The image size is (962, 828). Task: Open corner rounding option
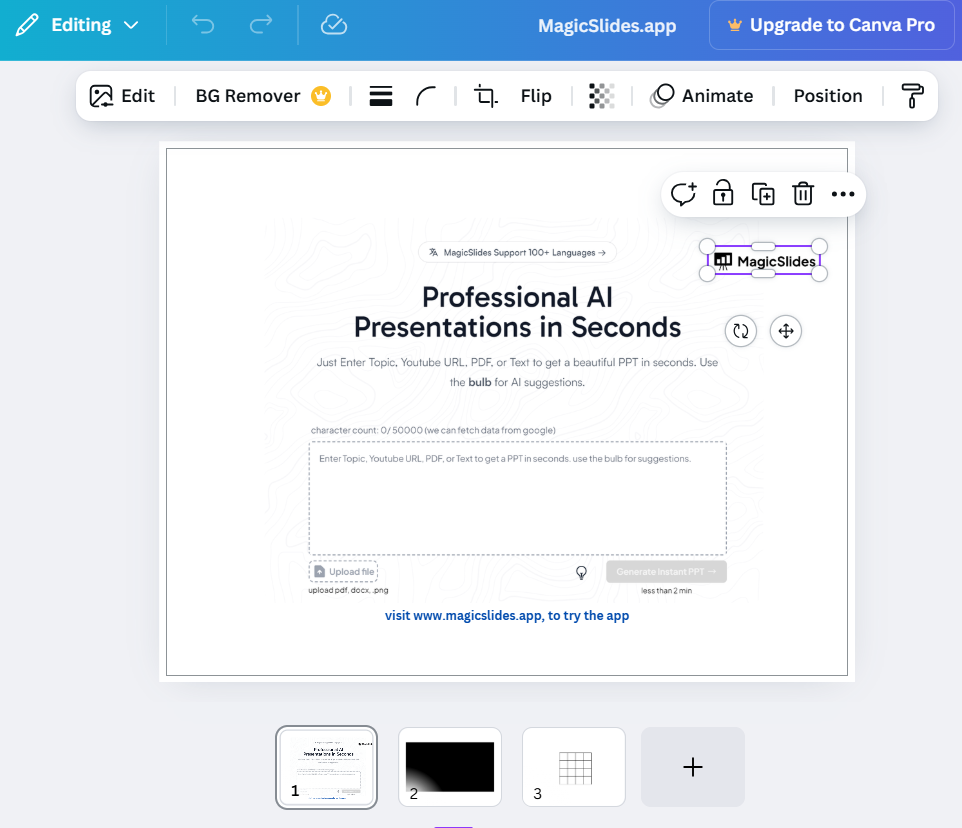click(426, 96)
